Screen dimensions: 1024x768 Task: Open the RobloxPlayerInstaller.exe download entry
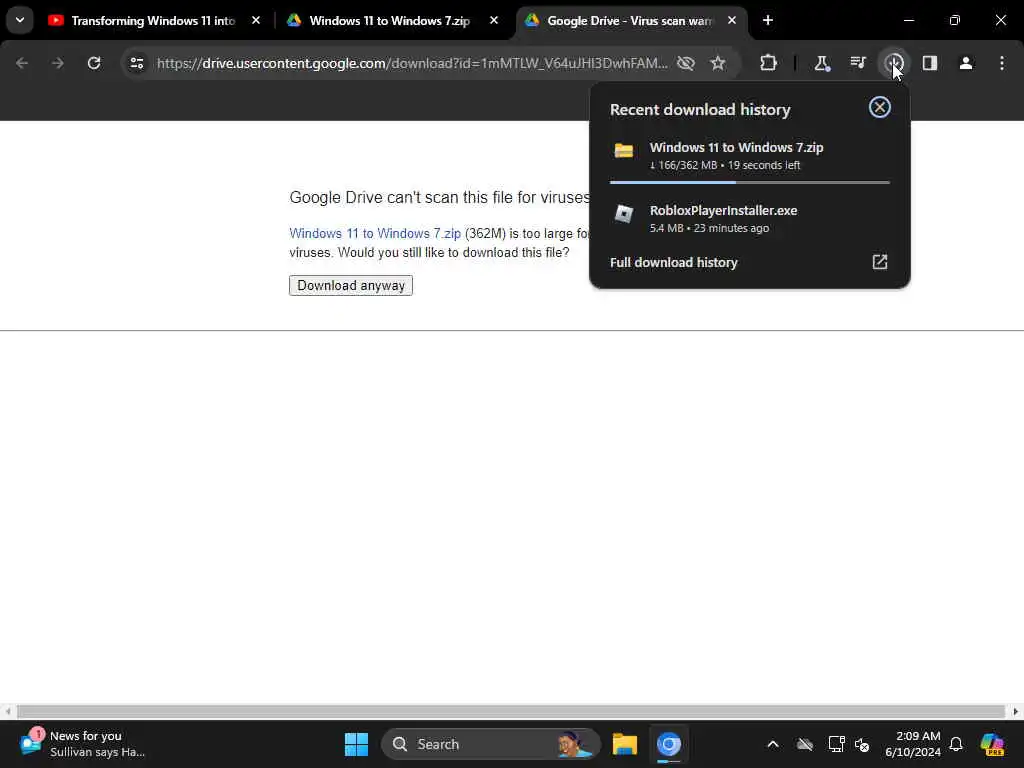click(750, 219)
